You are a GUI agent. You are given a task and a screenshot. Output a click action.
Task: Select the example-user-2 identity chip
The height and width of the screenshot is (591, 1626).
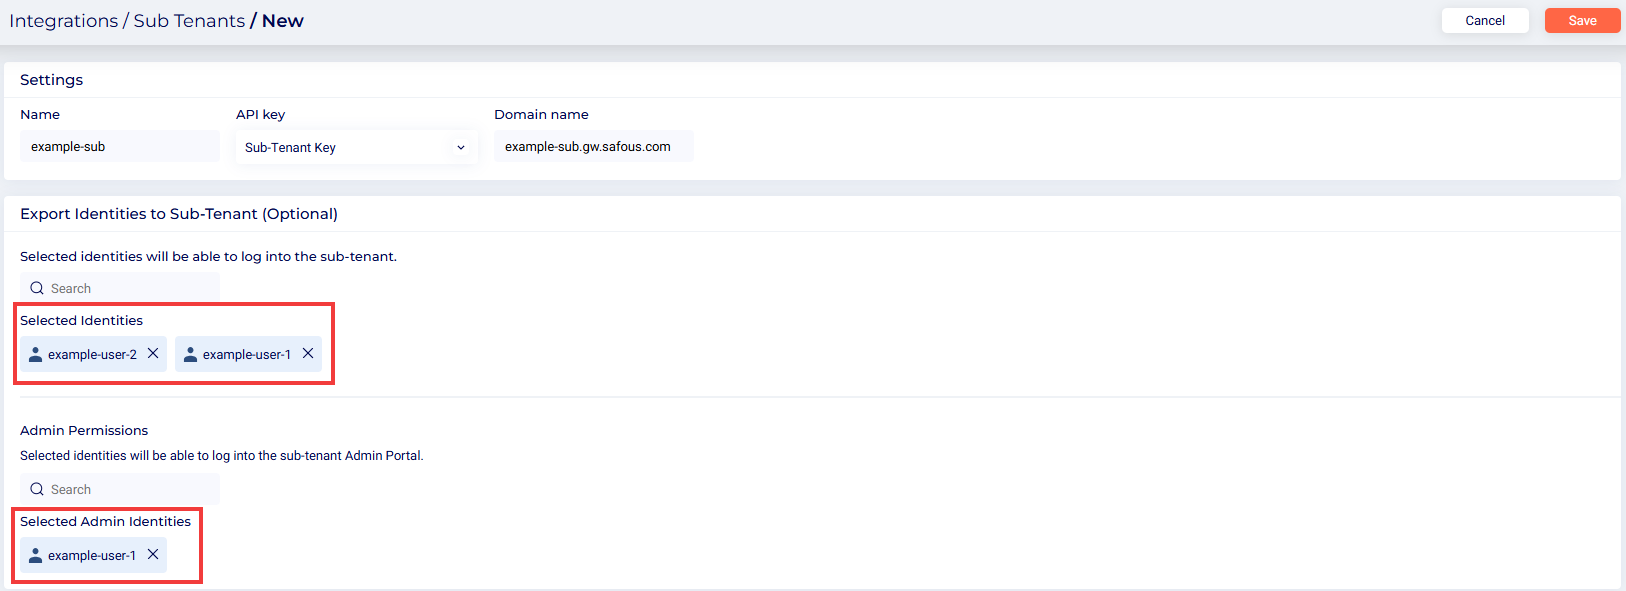pos(92,354)
